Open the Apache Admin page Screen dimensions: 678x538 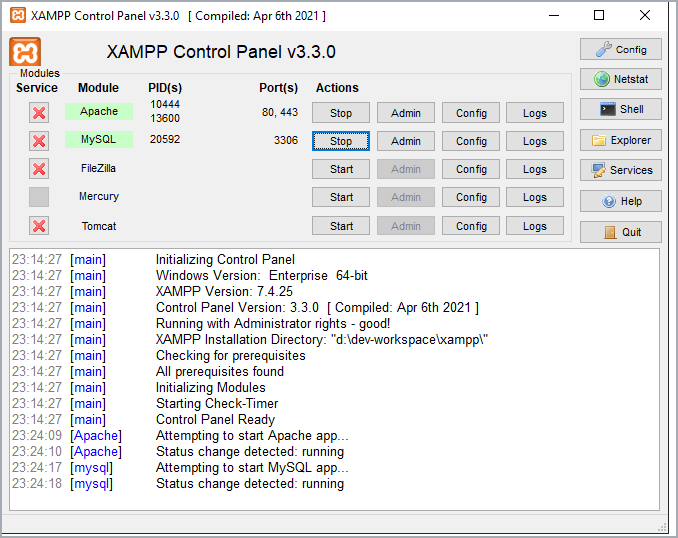pos(406,113)
